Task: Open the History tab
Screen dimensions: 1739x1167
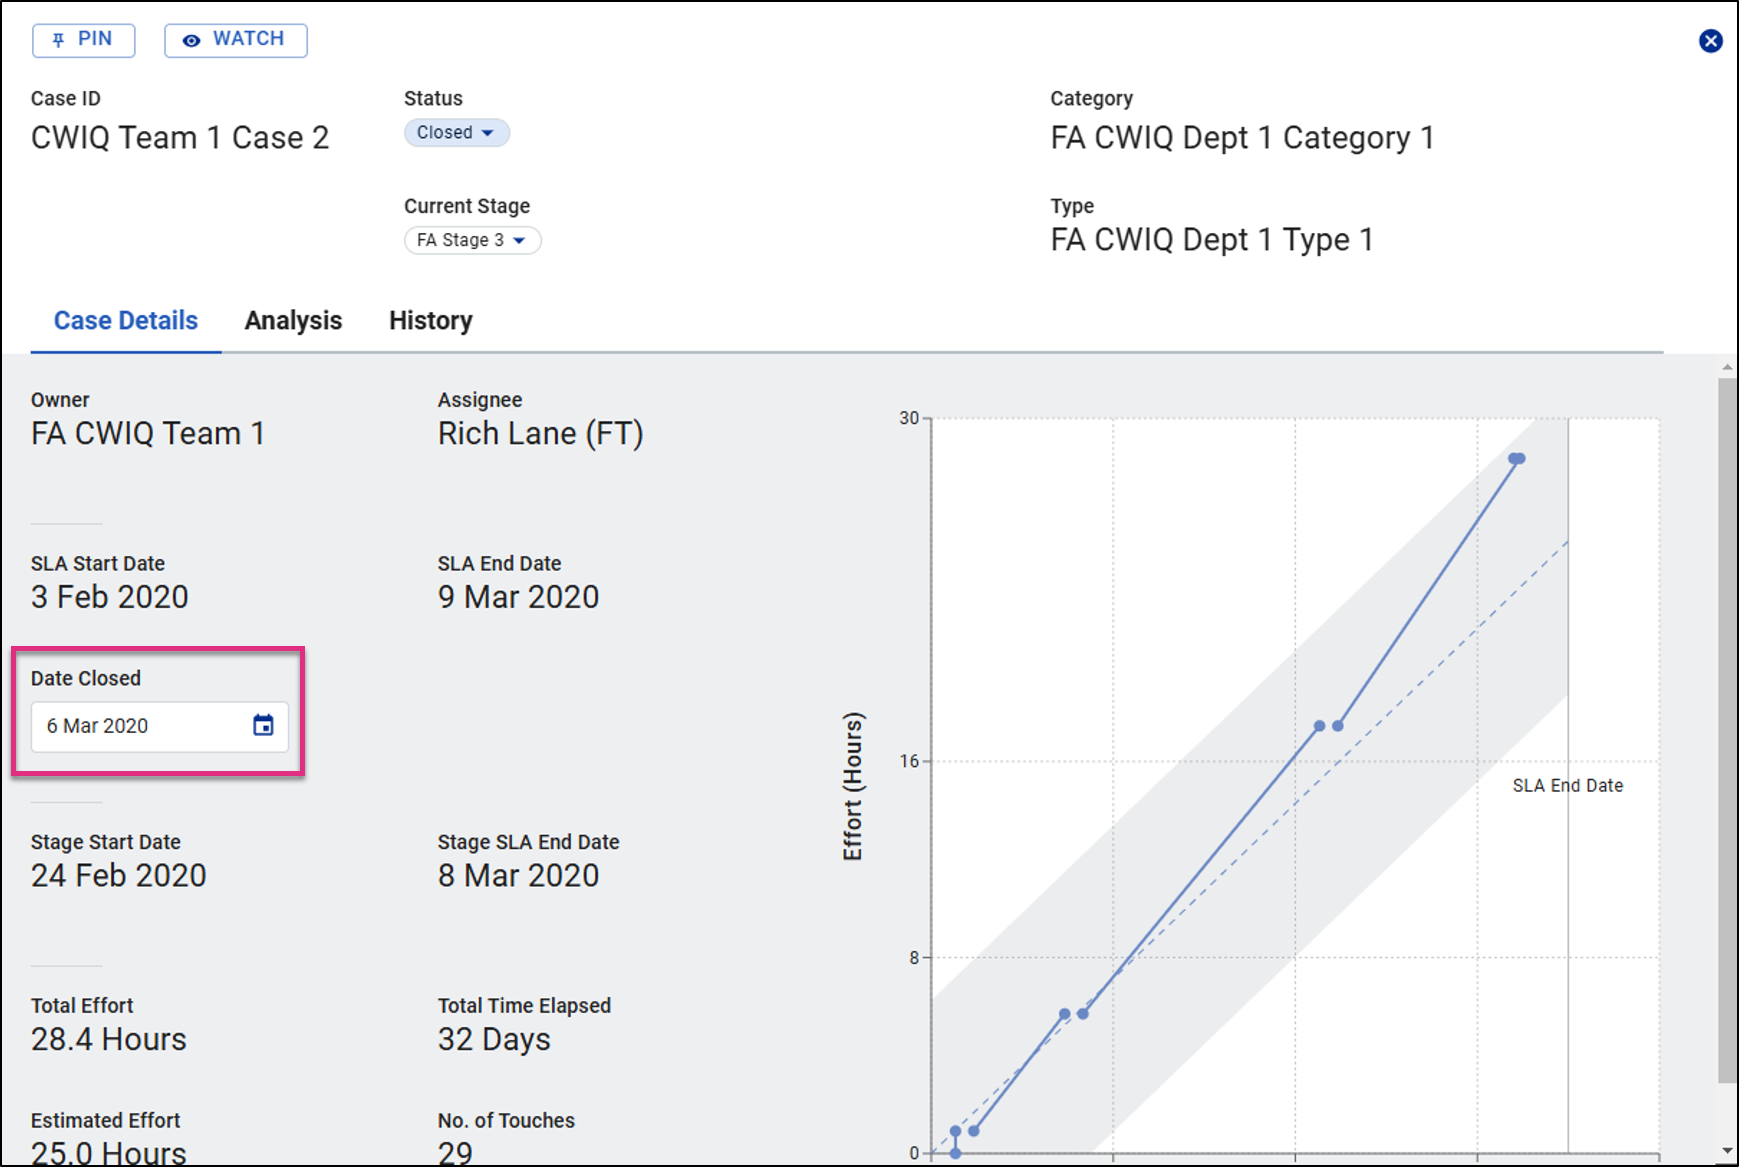Action: [430, 321]
